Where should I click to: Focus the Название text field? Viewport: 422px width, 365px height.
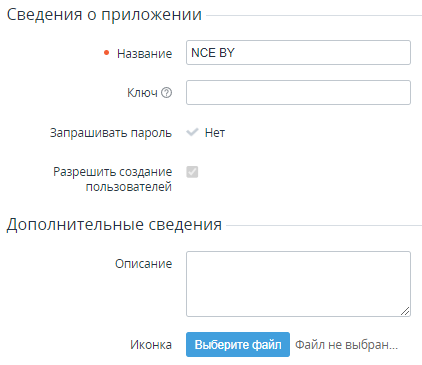point(298,53)
